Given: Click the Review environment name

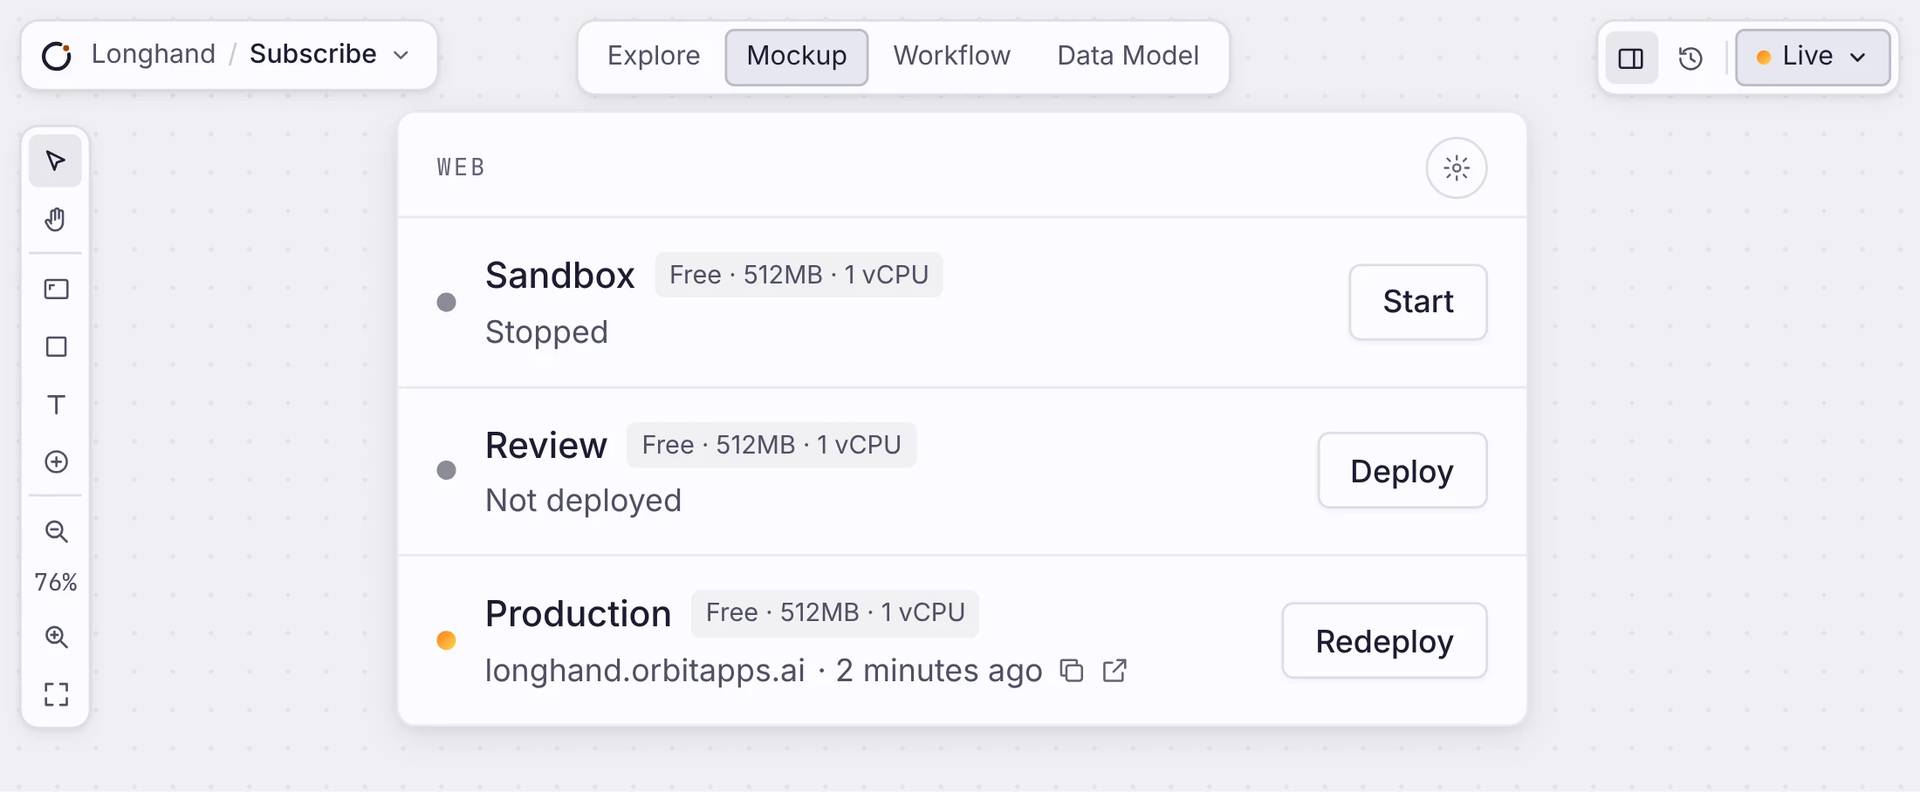Looking at the screenshot, I should click(546, 446).
